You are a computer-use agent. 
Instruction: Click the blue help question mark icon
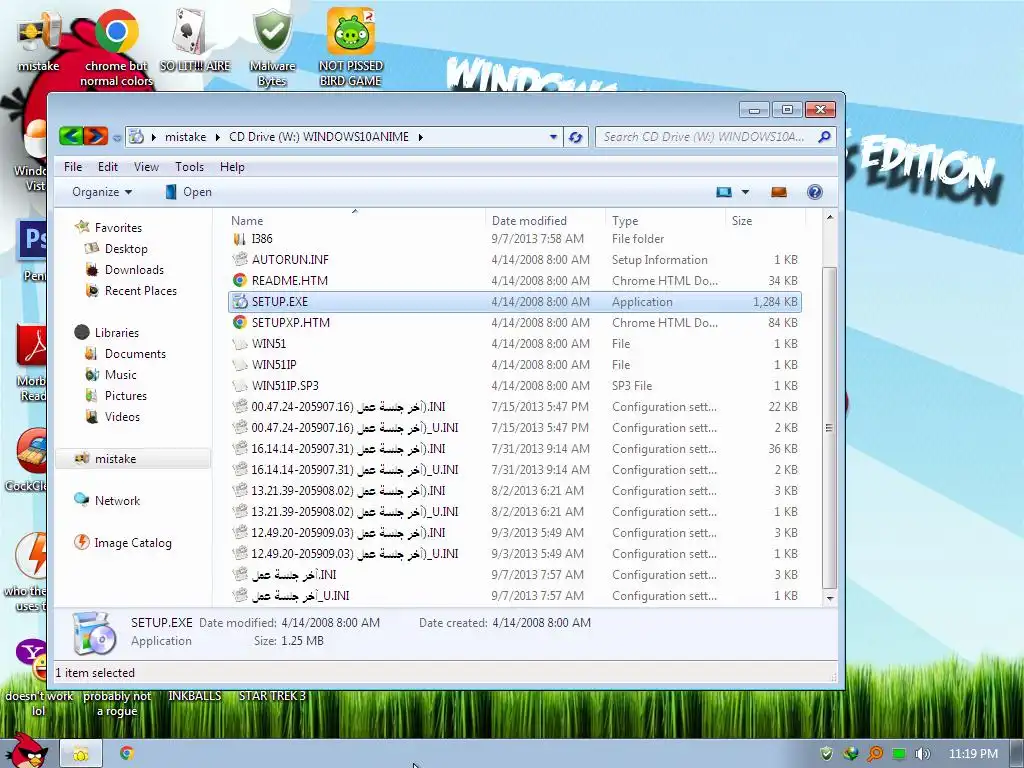tap(814, 192)
